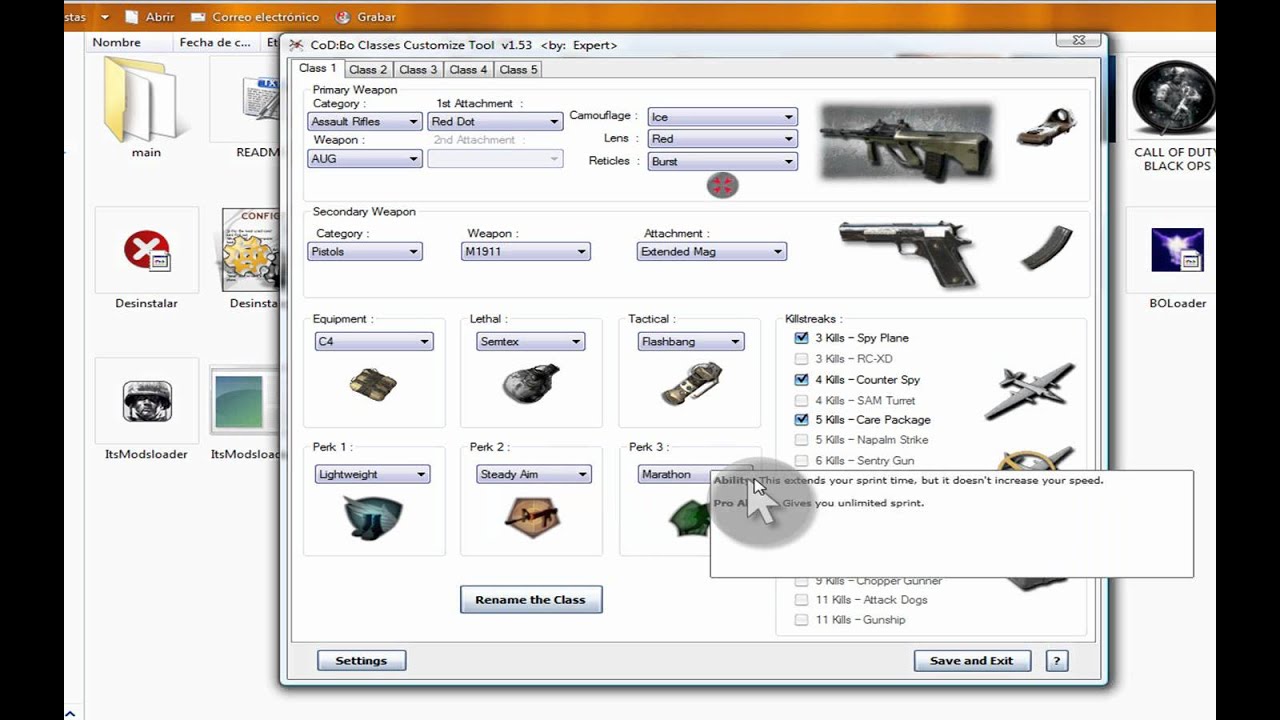Screen dimensions: 1280x720
Task: Click the Lightweight perk icon
Action: click(373, 518)
